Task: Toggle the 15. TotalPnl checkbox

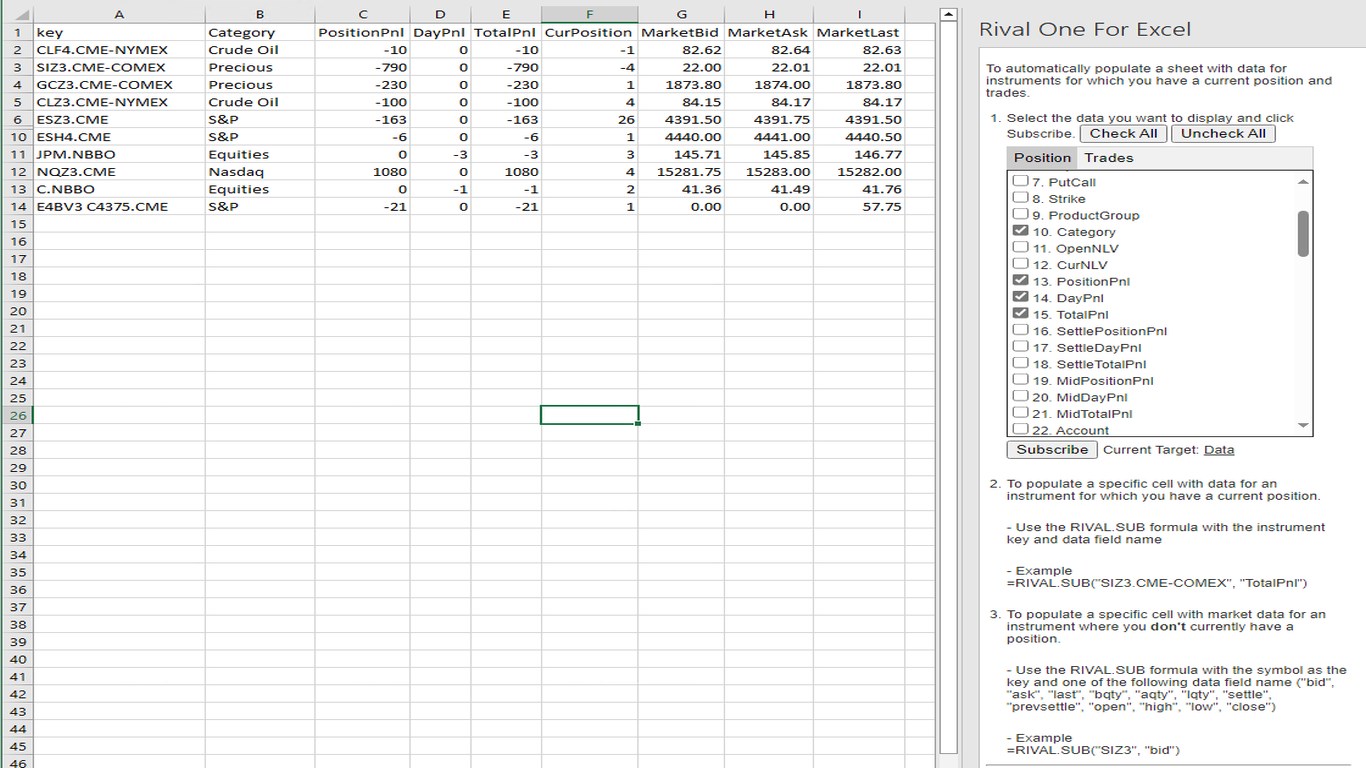Action: pyautogui.click(x=1020, y=314)
